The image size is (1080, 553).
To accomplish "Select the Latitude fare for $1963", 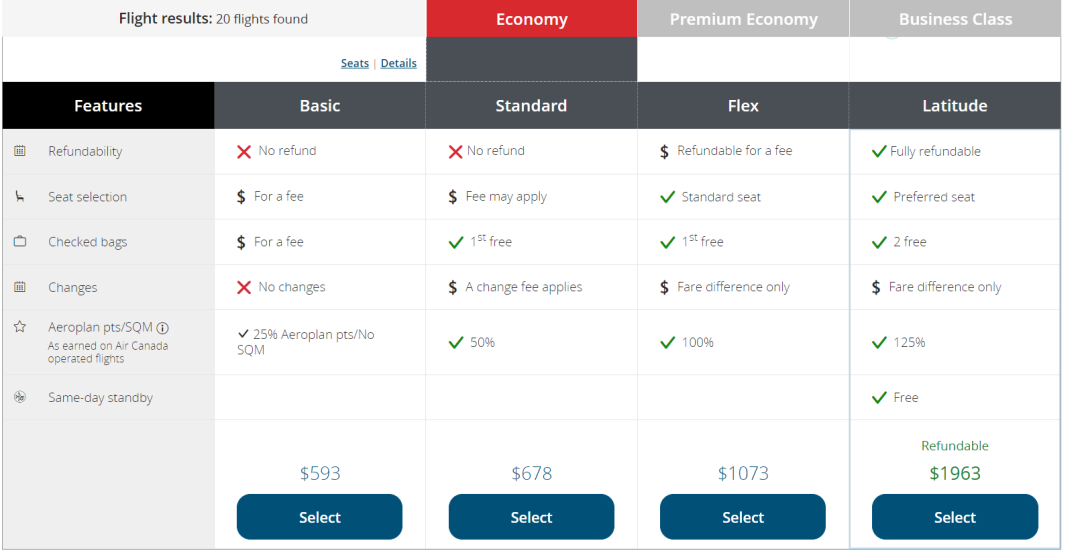I will point(955,517).
